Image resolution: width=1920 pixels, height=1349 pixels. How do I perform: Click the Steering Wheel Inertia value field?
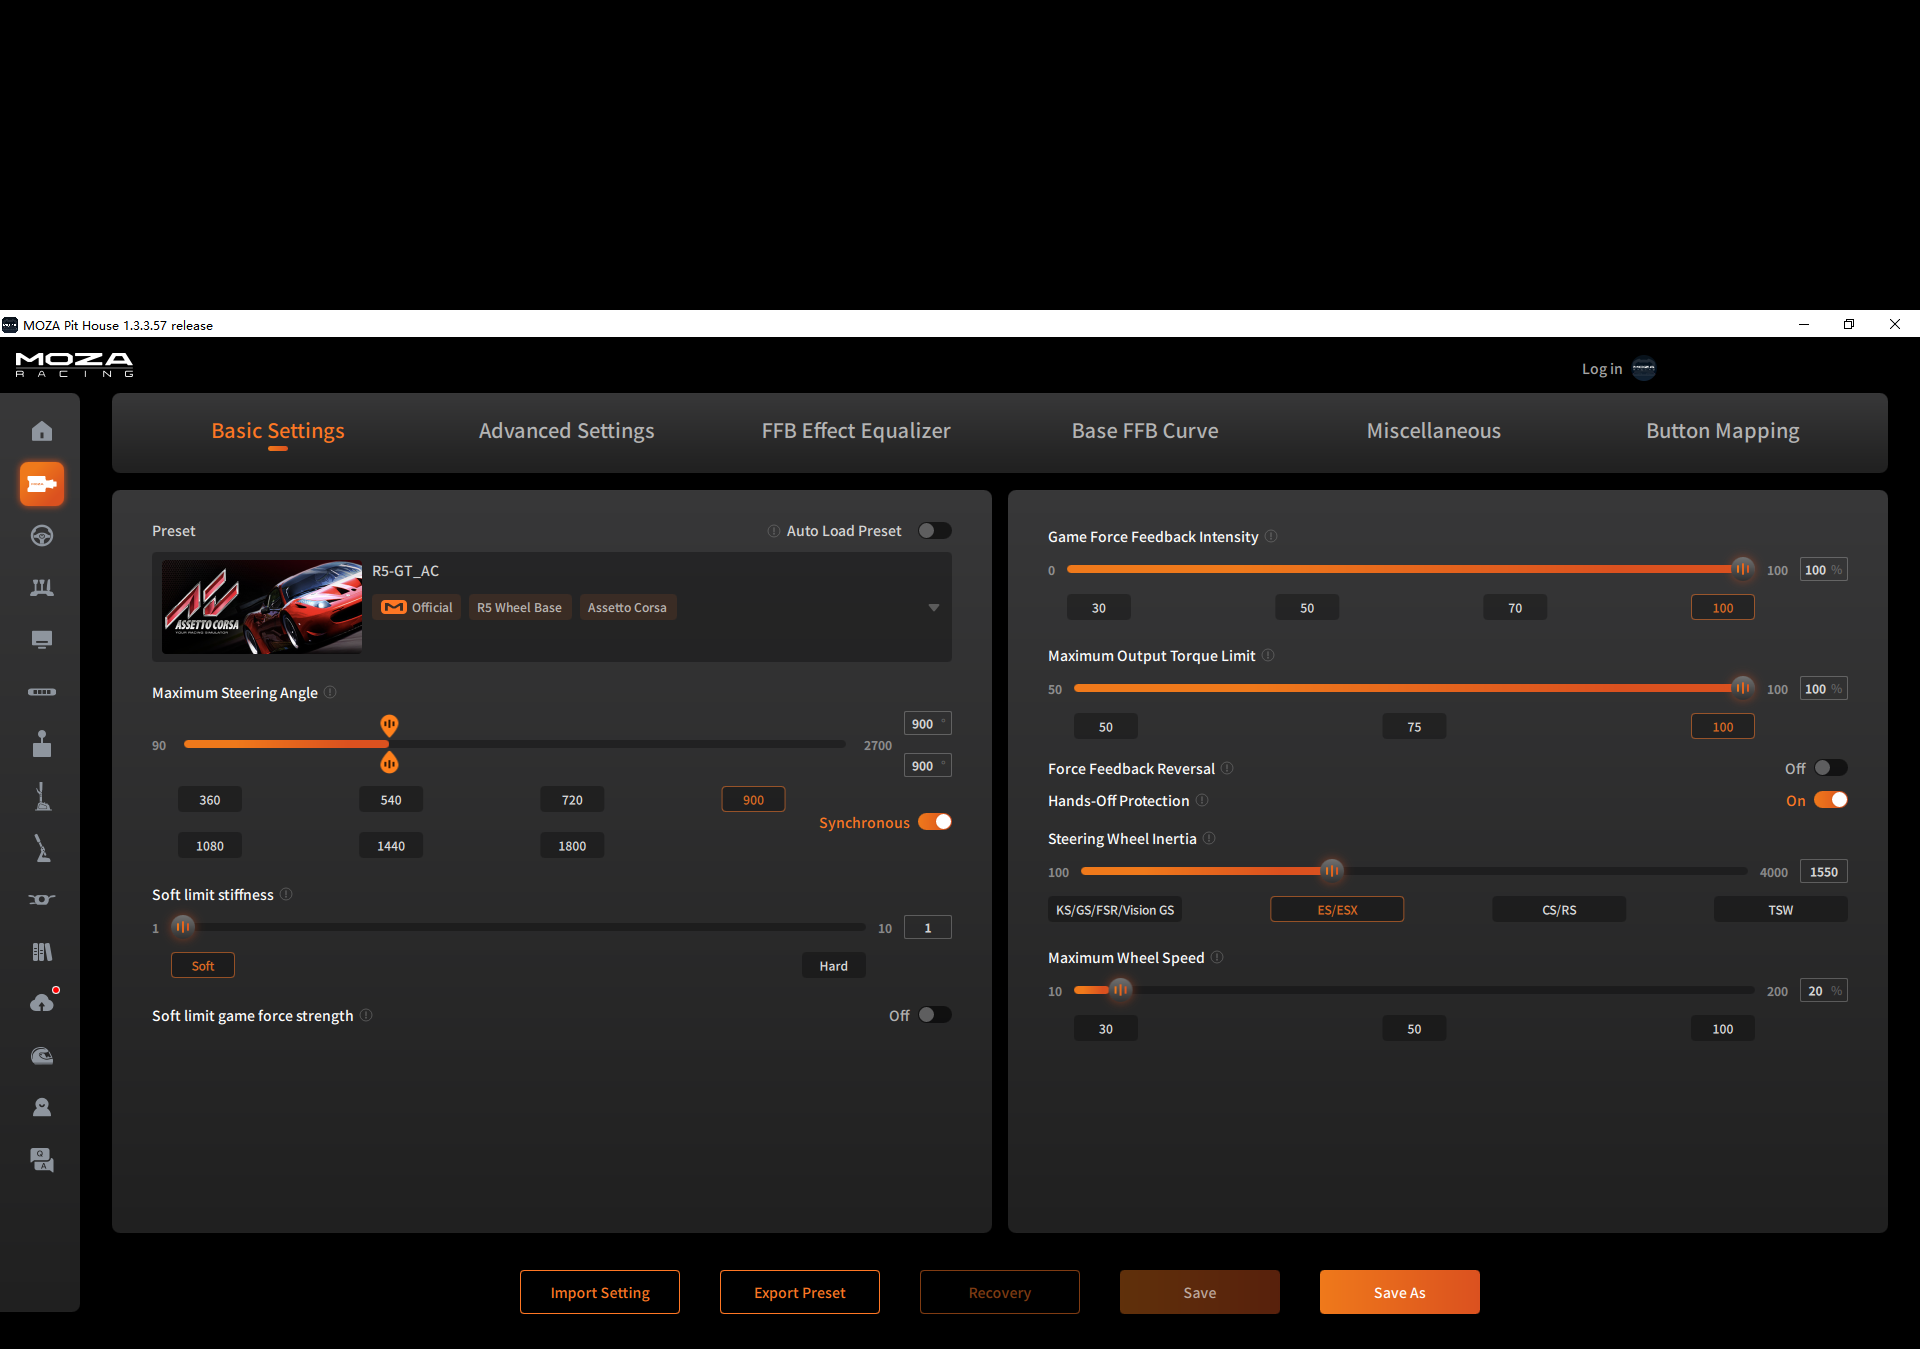click(1823, 872)
